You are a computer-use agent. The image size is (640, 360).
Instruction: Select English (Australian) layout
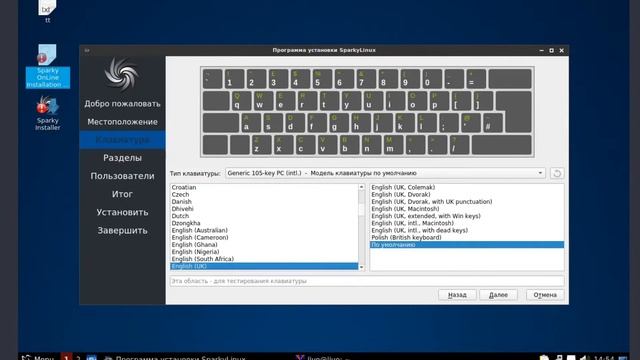click(x=264, y=230)
